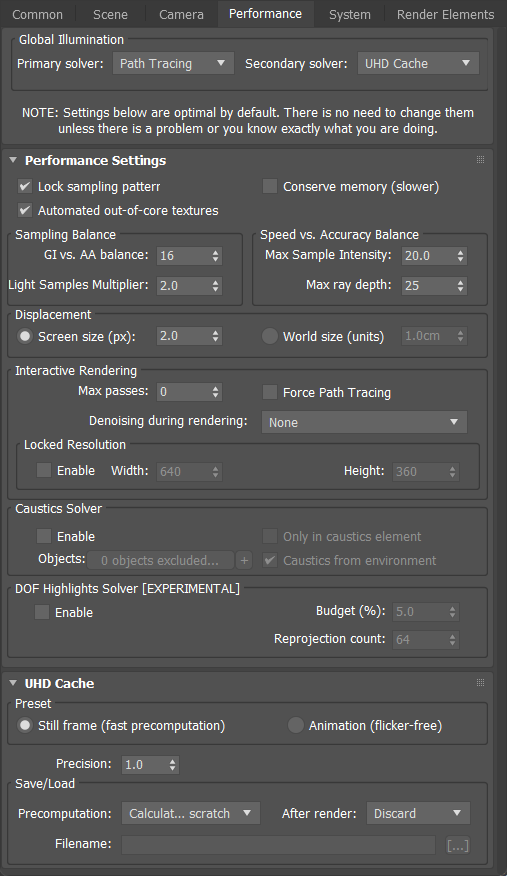
Task: Open the Denoising during rendering dropdown
Action: 364,422
